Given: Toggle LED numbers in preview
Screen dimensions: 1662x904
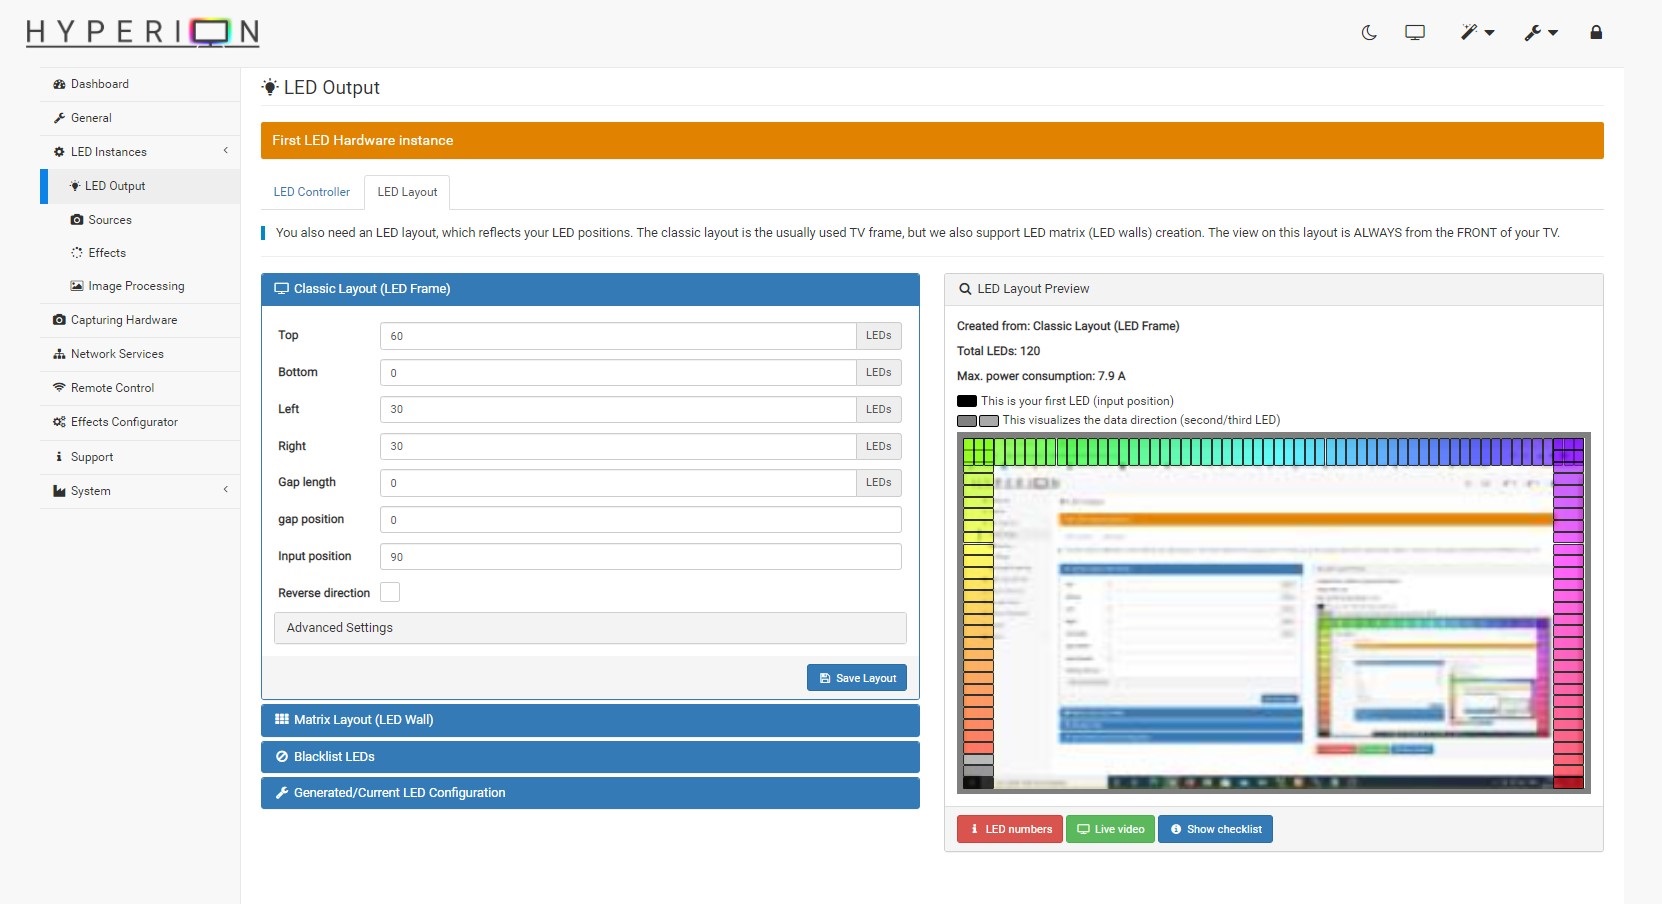Looking at the screenshot, I should tap(1010, 829).
